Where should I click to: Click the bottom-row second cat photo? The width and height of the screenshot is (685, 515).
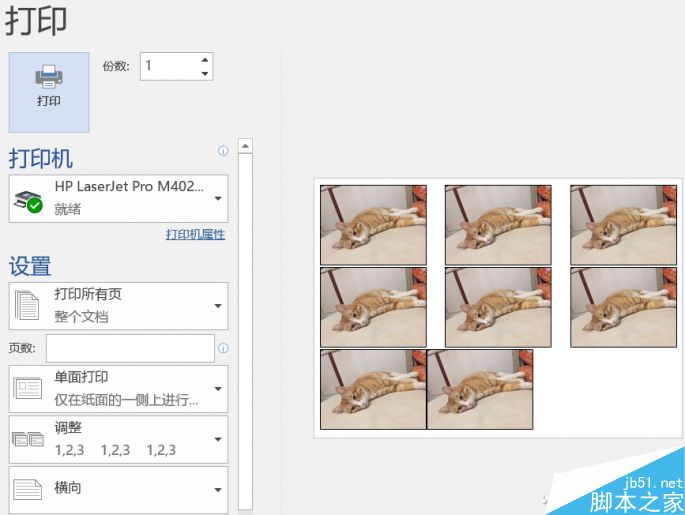(480, 389)
